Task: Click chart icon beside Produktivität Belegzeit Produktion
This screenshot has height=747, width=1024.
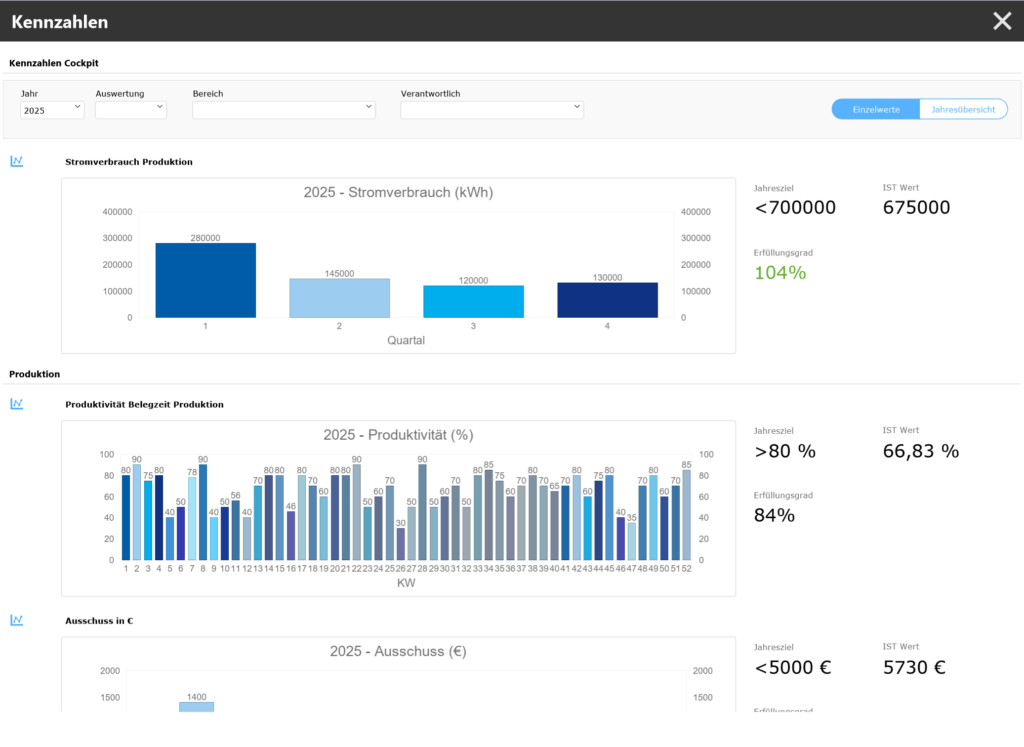Action: tap(16, 404)
